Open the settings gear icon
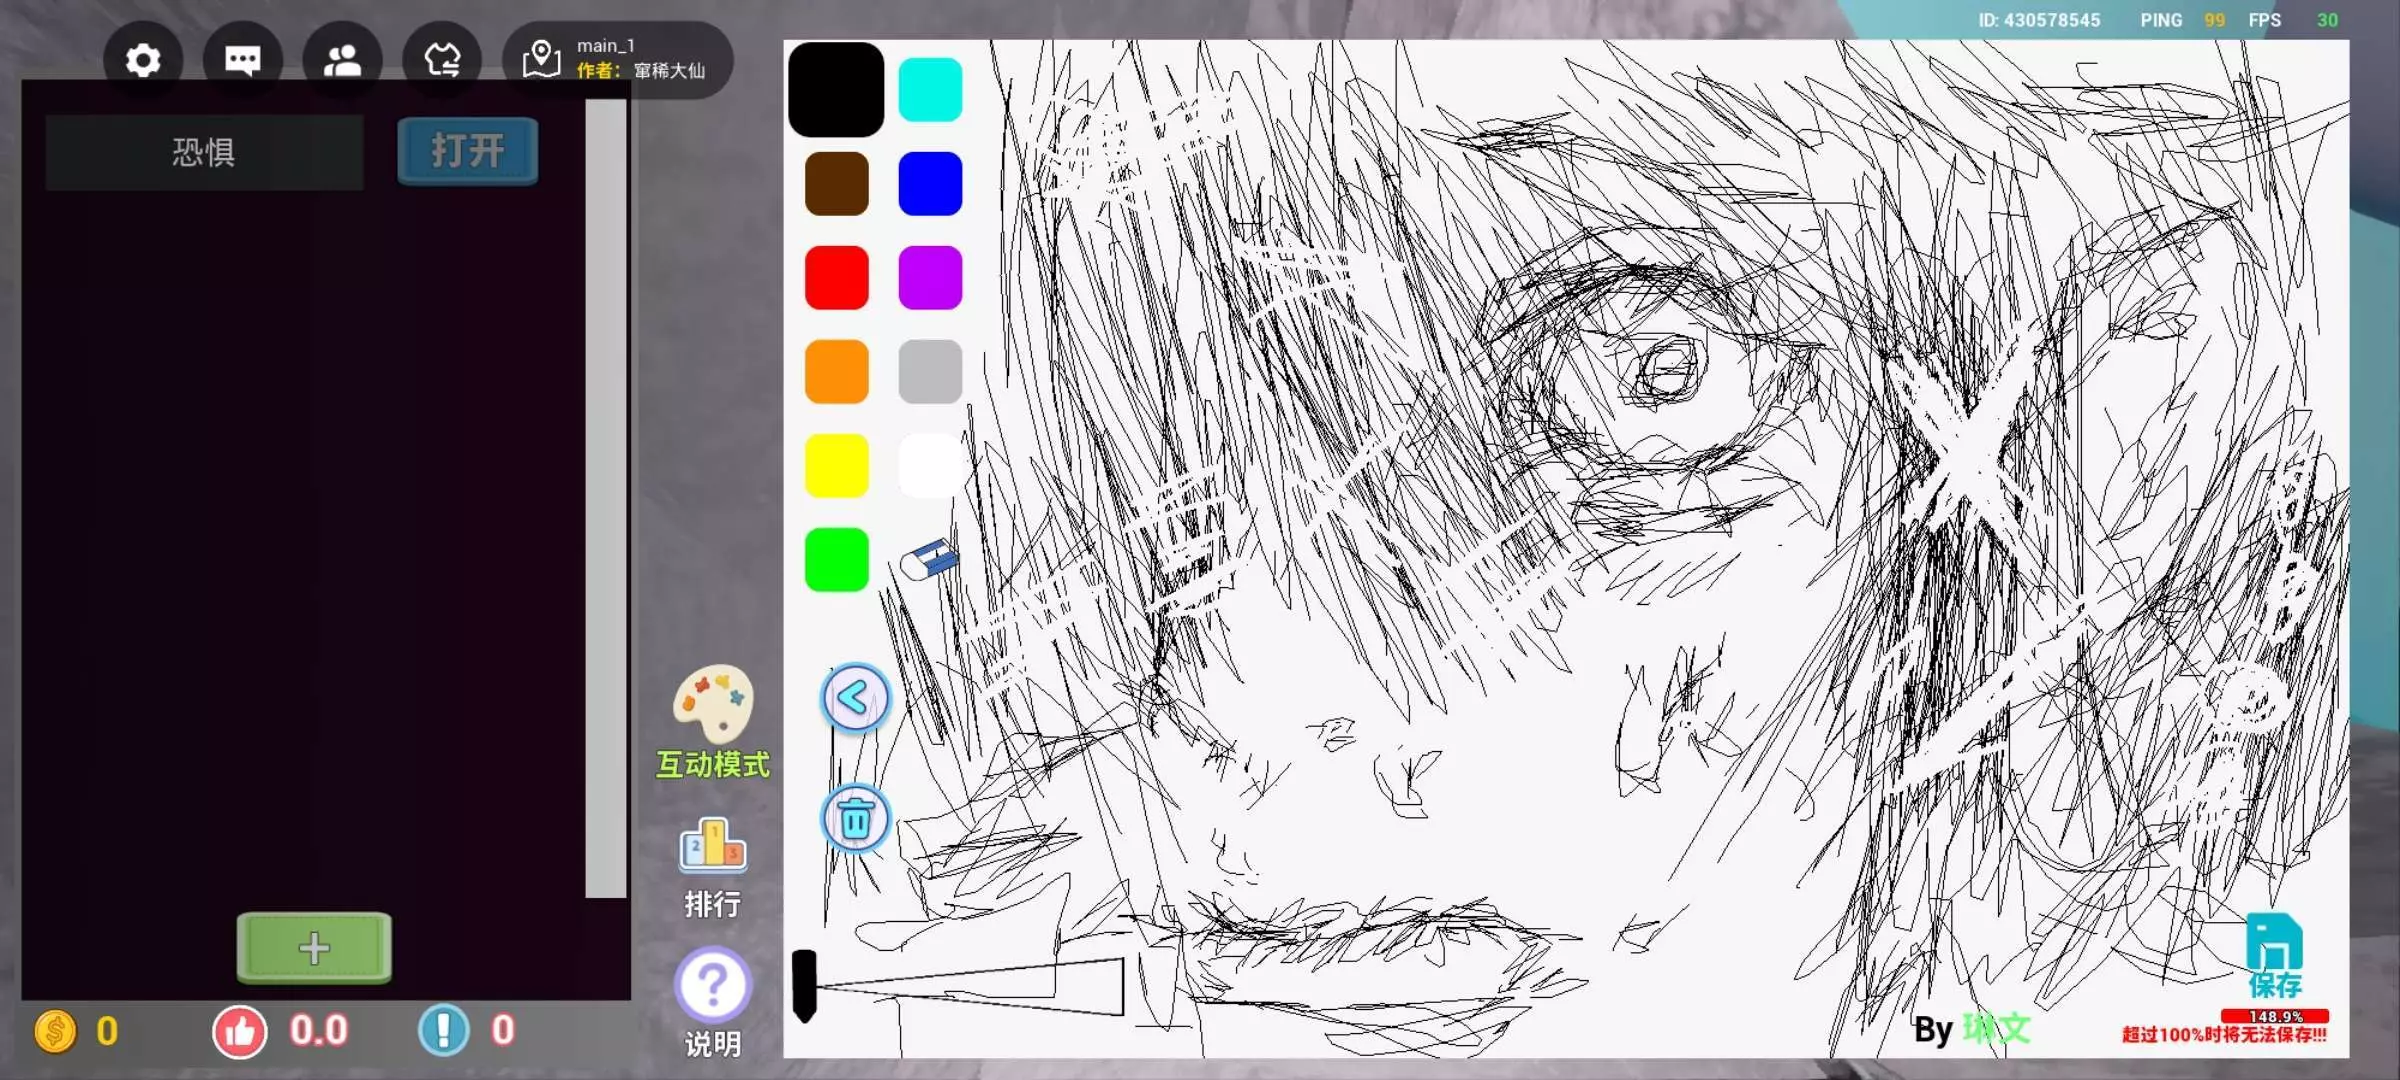 tap(143, 61)
